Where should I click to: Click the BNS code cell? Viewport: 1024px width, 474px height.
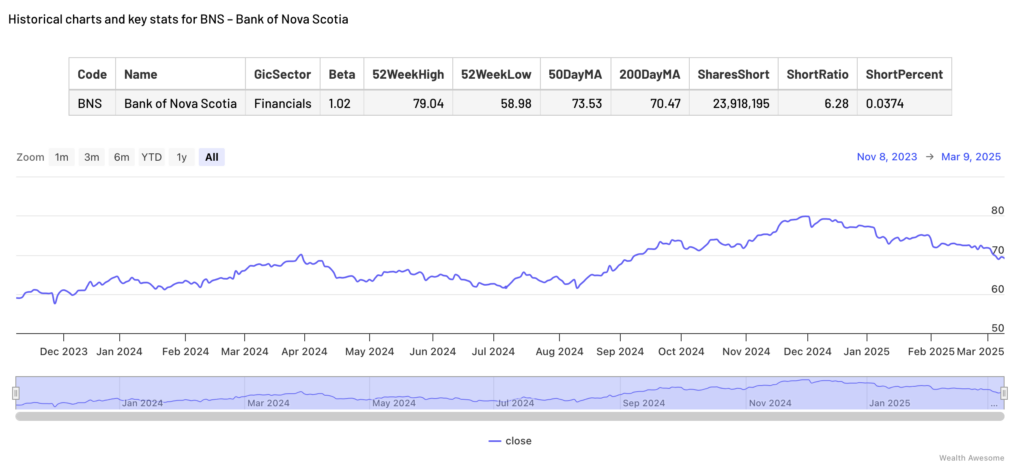[x=92, y=103]
